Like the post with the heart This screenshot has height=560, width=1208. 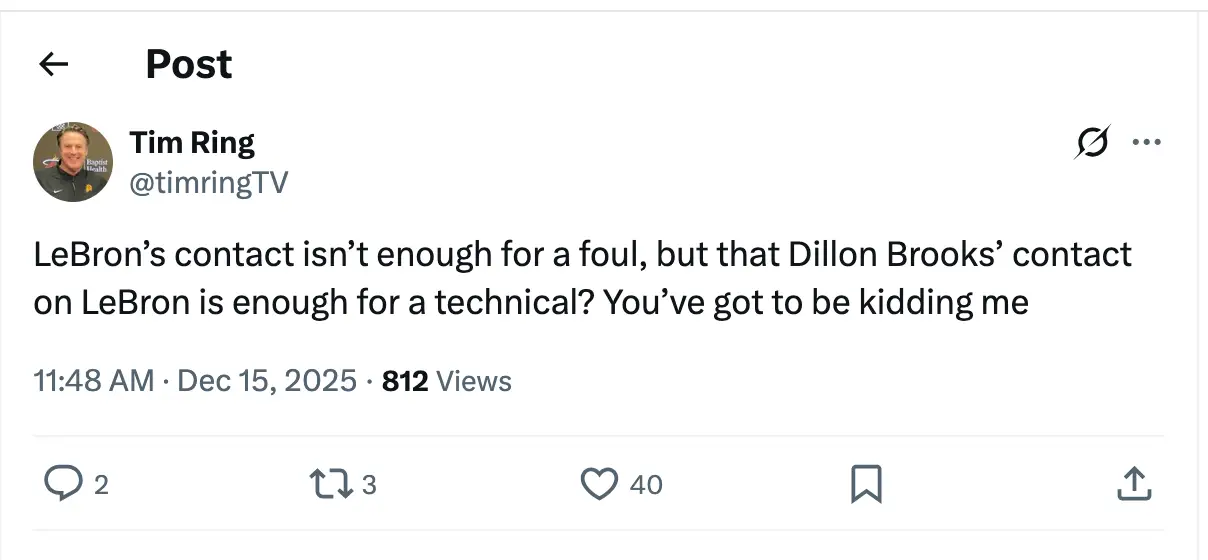[x=599, y=484]
